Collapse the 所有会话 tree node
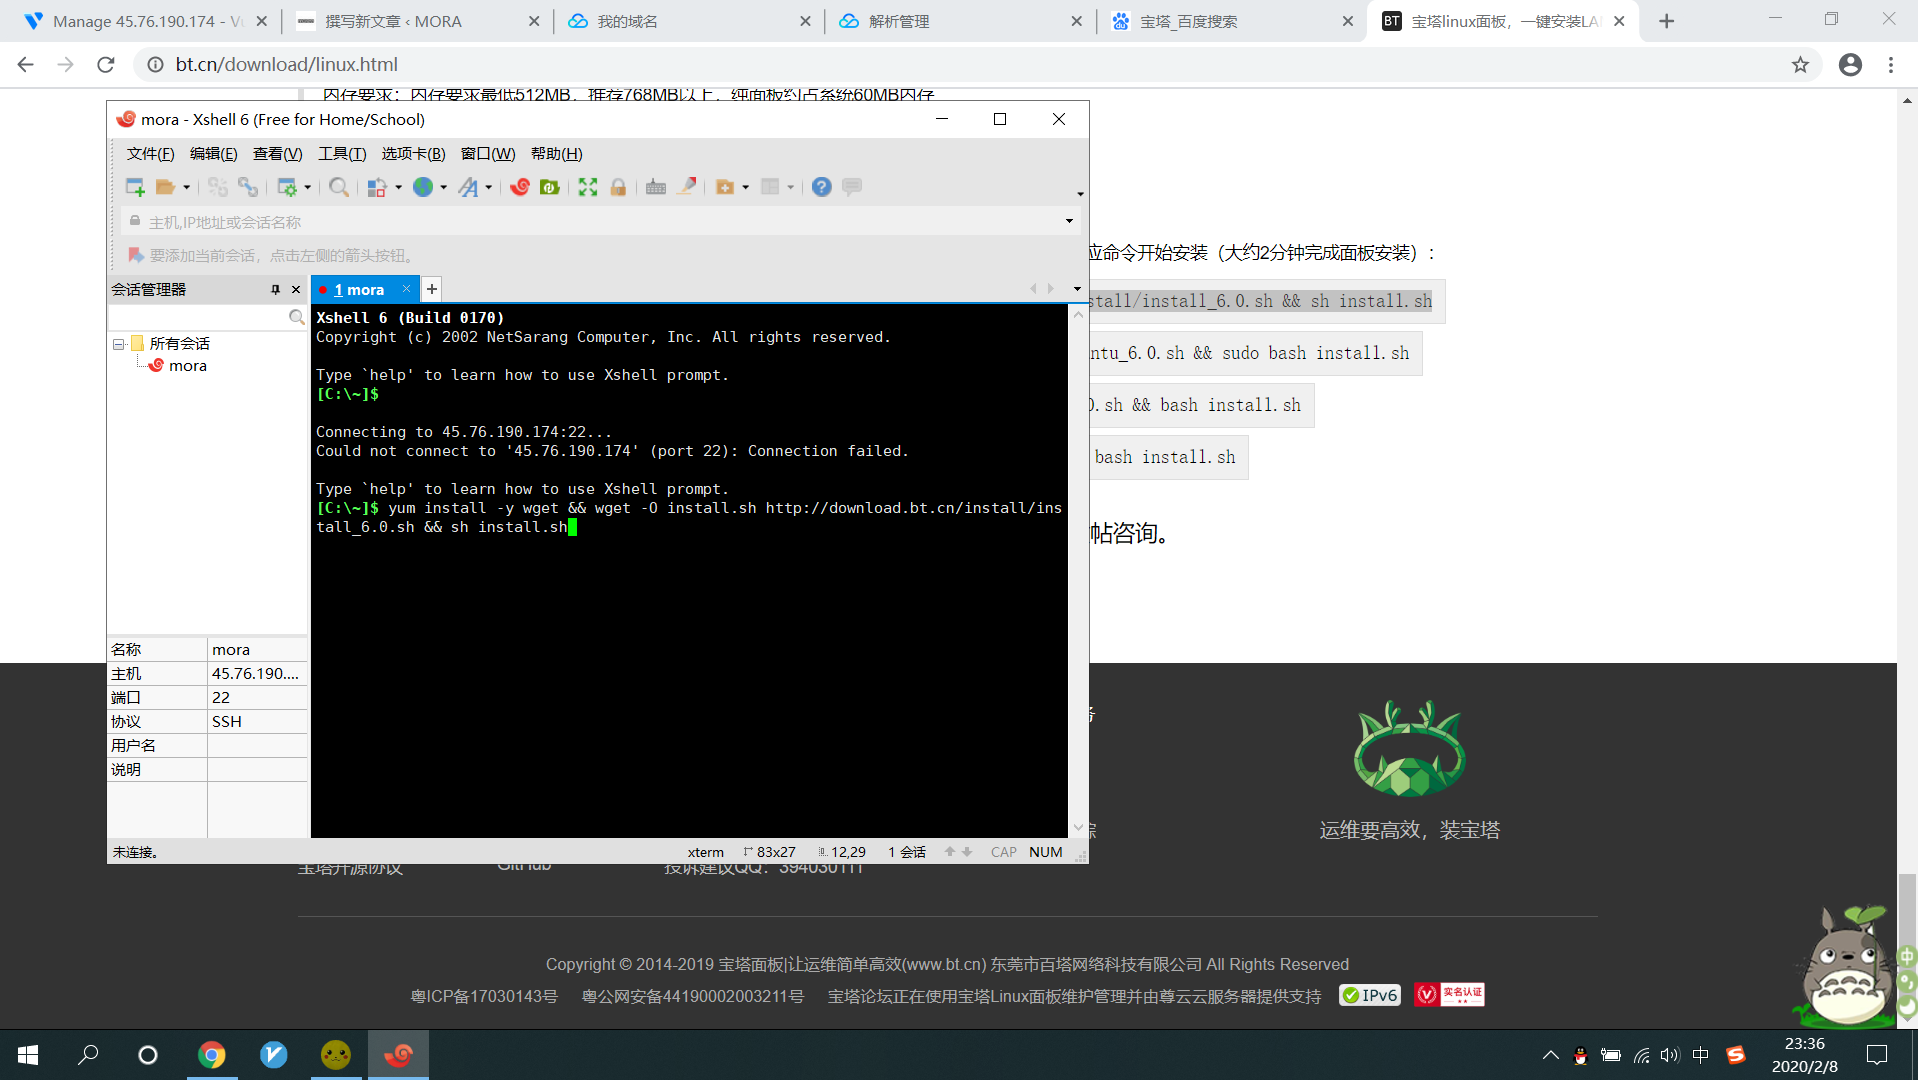Image resolution: width=1918 pixels, height=1080 pixels. (x=119, y=344)
